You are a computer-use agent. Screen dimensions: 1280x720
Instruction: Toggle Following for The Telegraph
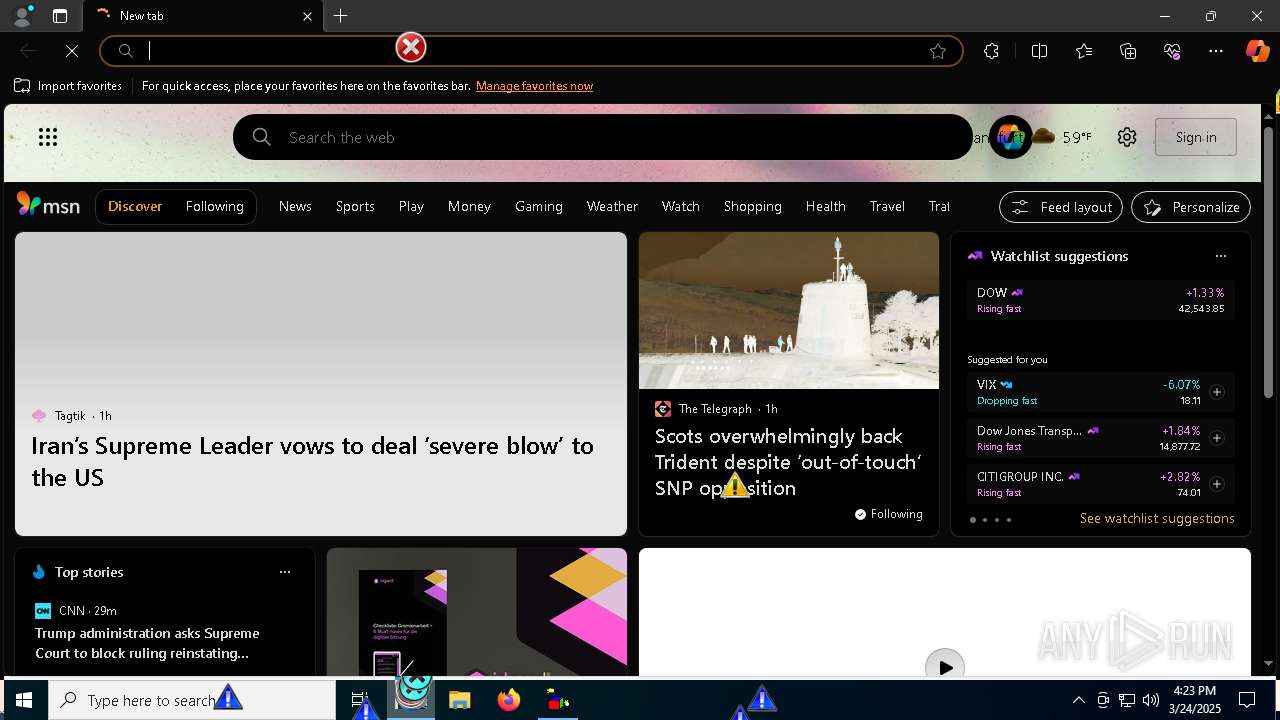(888, 514)
